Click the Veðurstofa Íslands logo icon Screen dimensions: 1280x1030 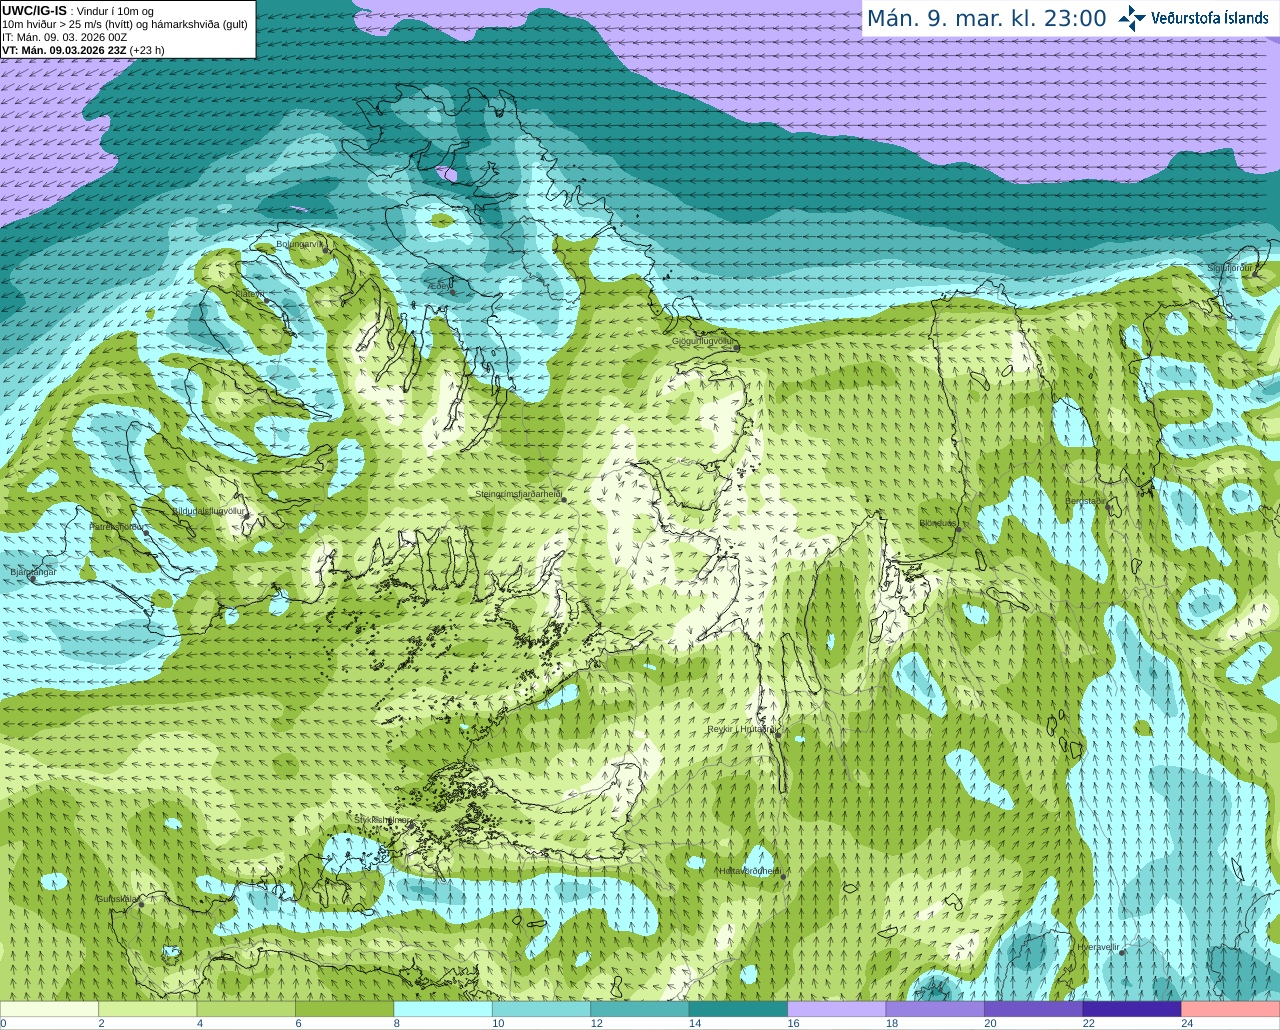[1132, 18]
